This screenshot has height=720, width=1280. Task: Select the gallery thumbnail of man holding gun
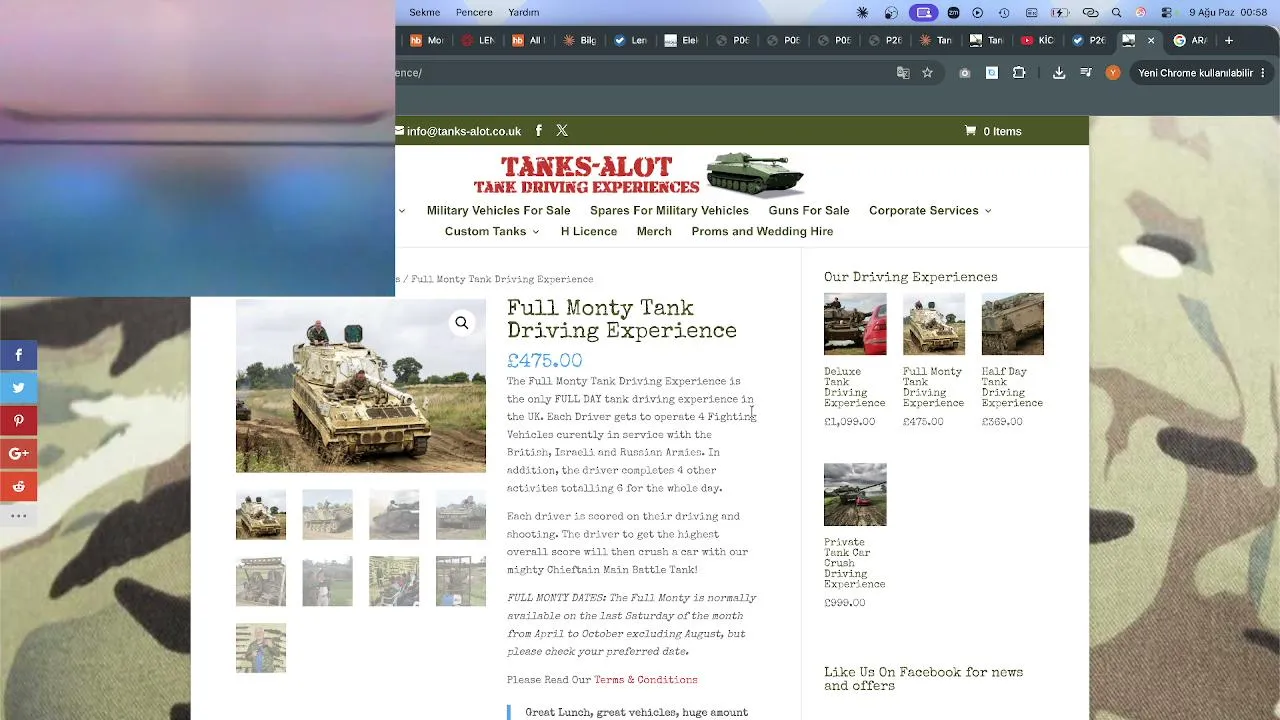coord(261,648)
